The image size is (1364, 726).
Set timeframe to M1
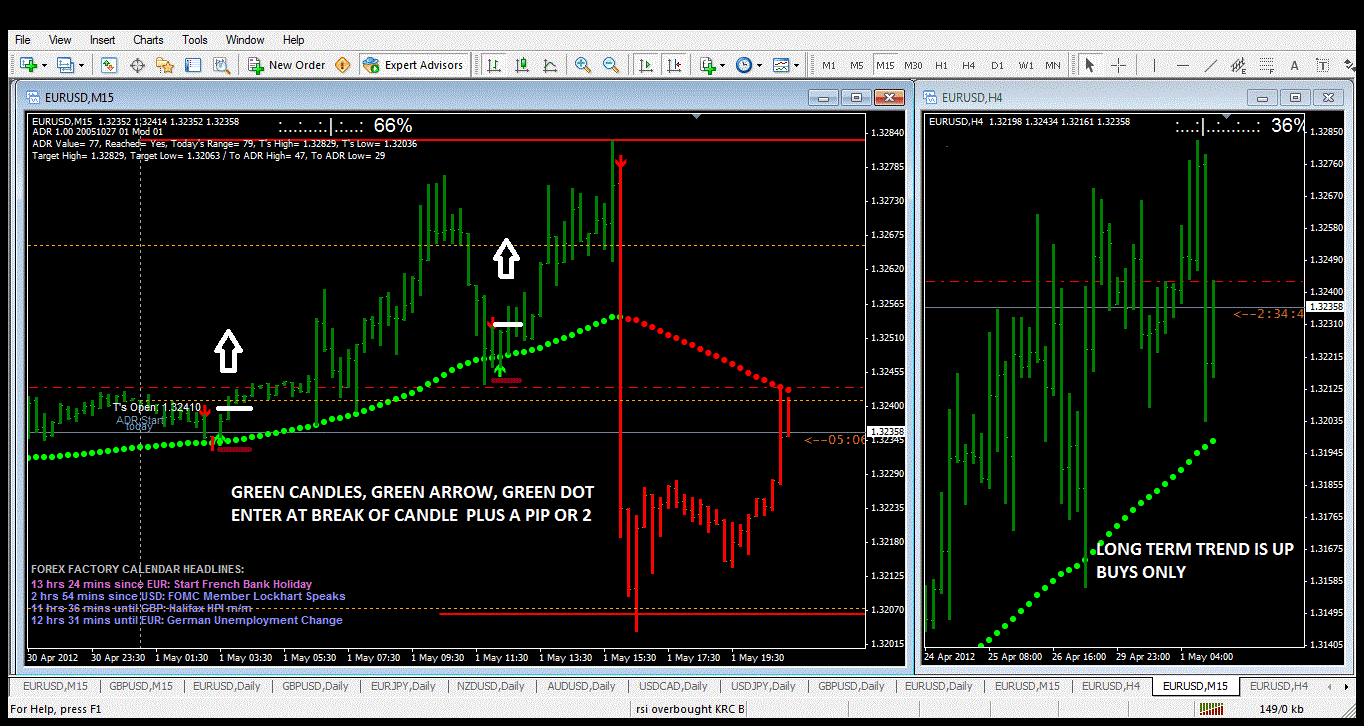pyautogui.click(x=829, y=65)
